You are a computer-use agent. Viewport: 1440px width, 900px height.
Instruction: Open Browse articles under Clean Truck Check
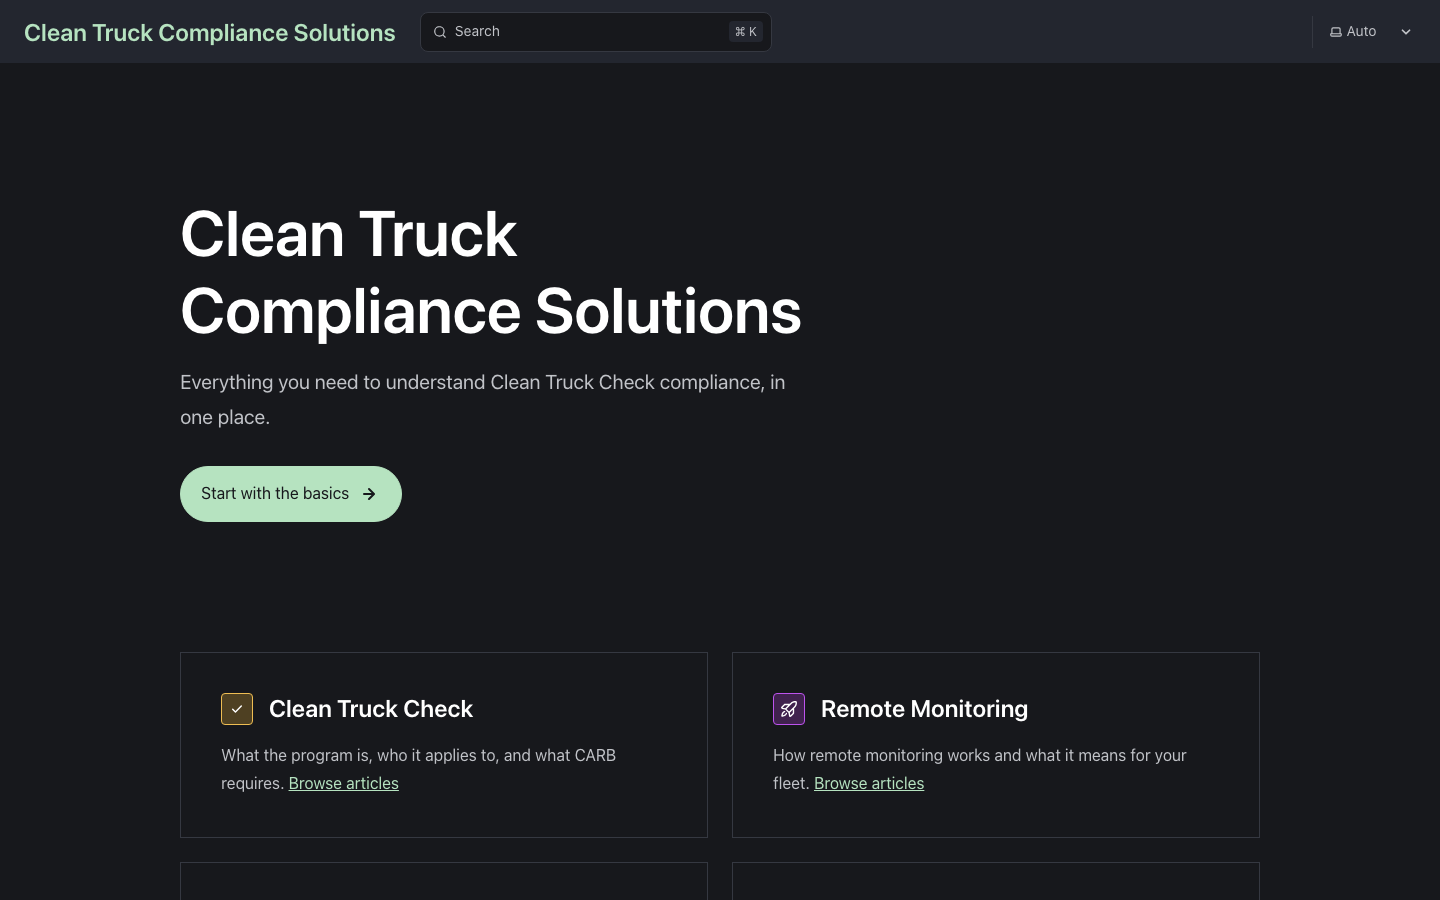tap(344, 783)
